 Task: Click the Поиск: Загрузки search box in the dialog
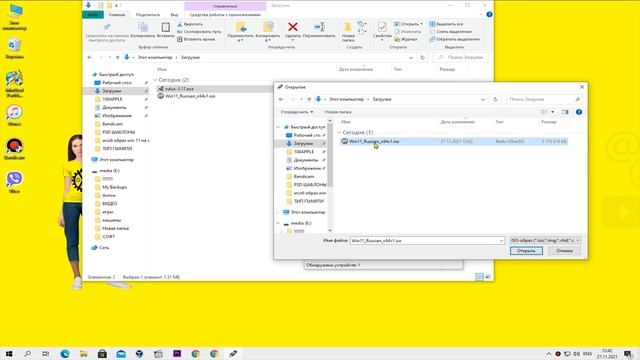tap(544, 99)
